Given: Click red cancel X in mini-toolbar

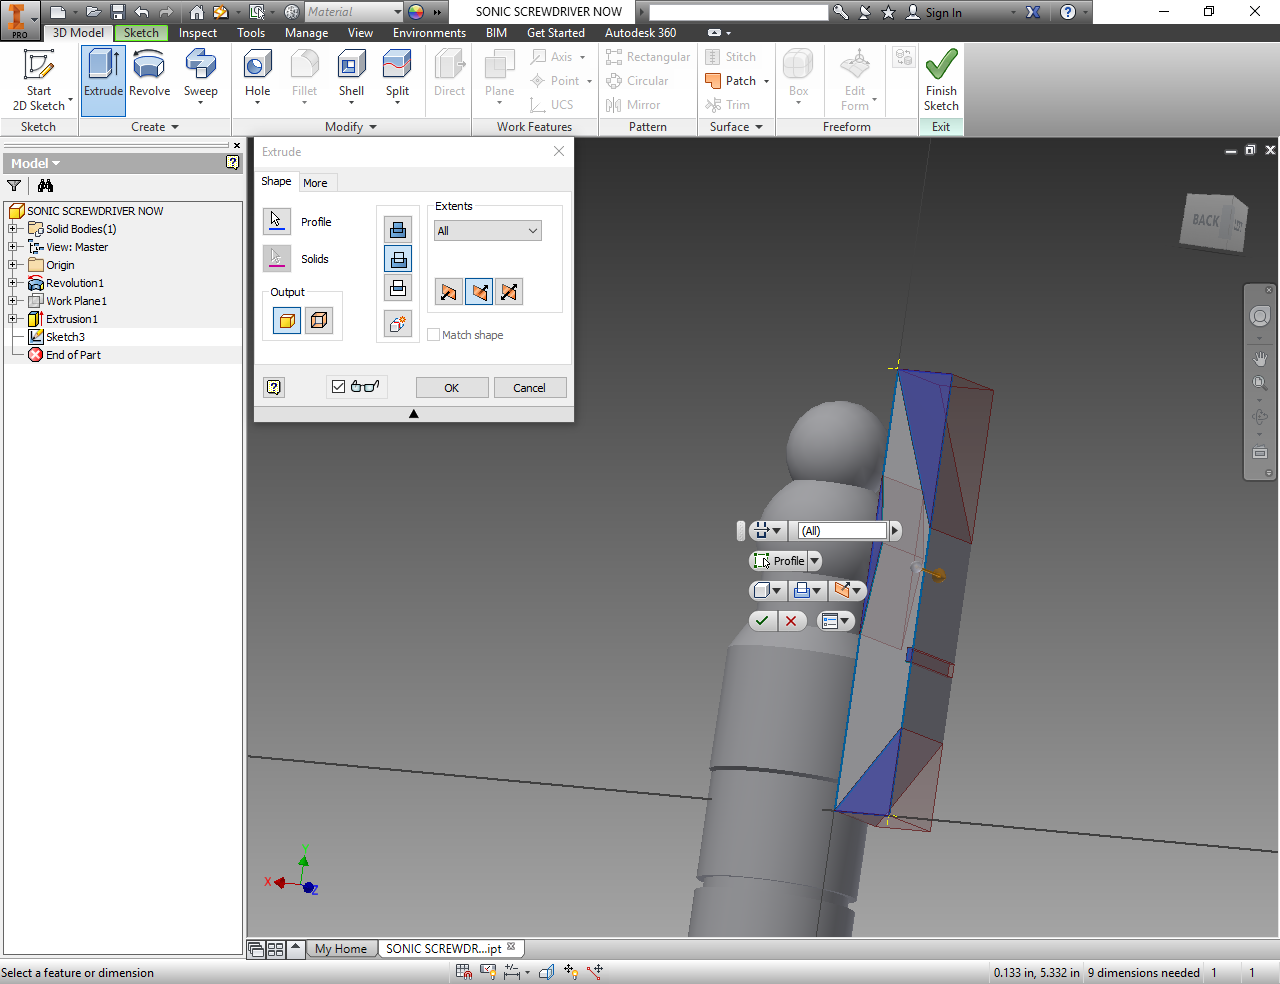Looking at the screenshot, I should (791, 621).
